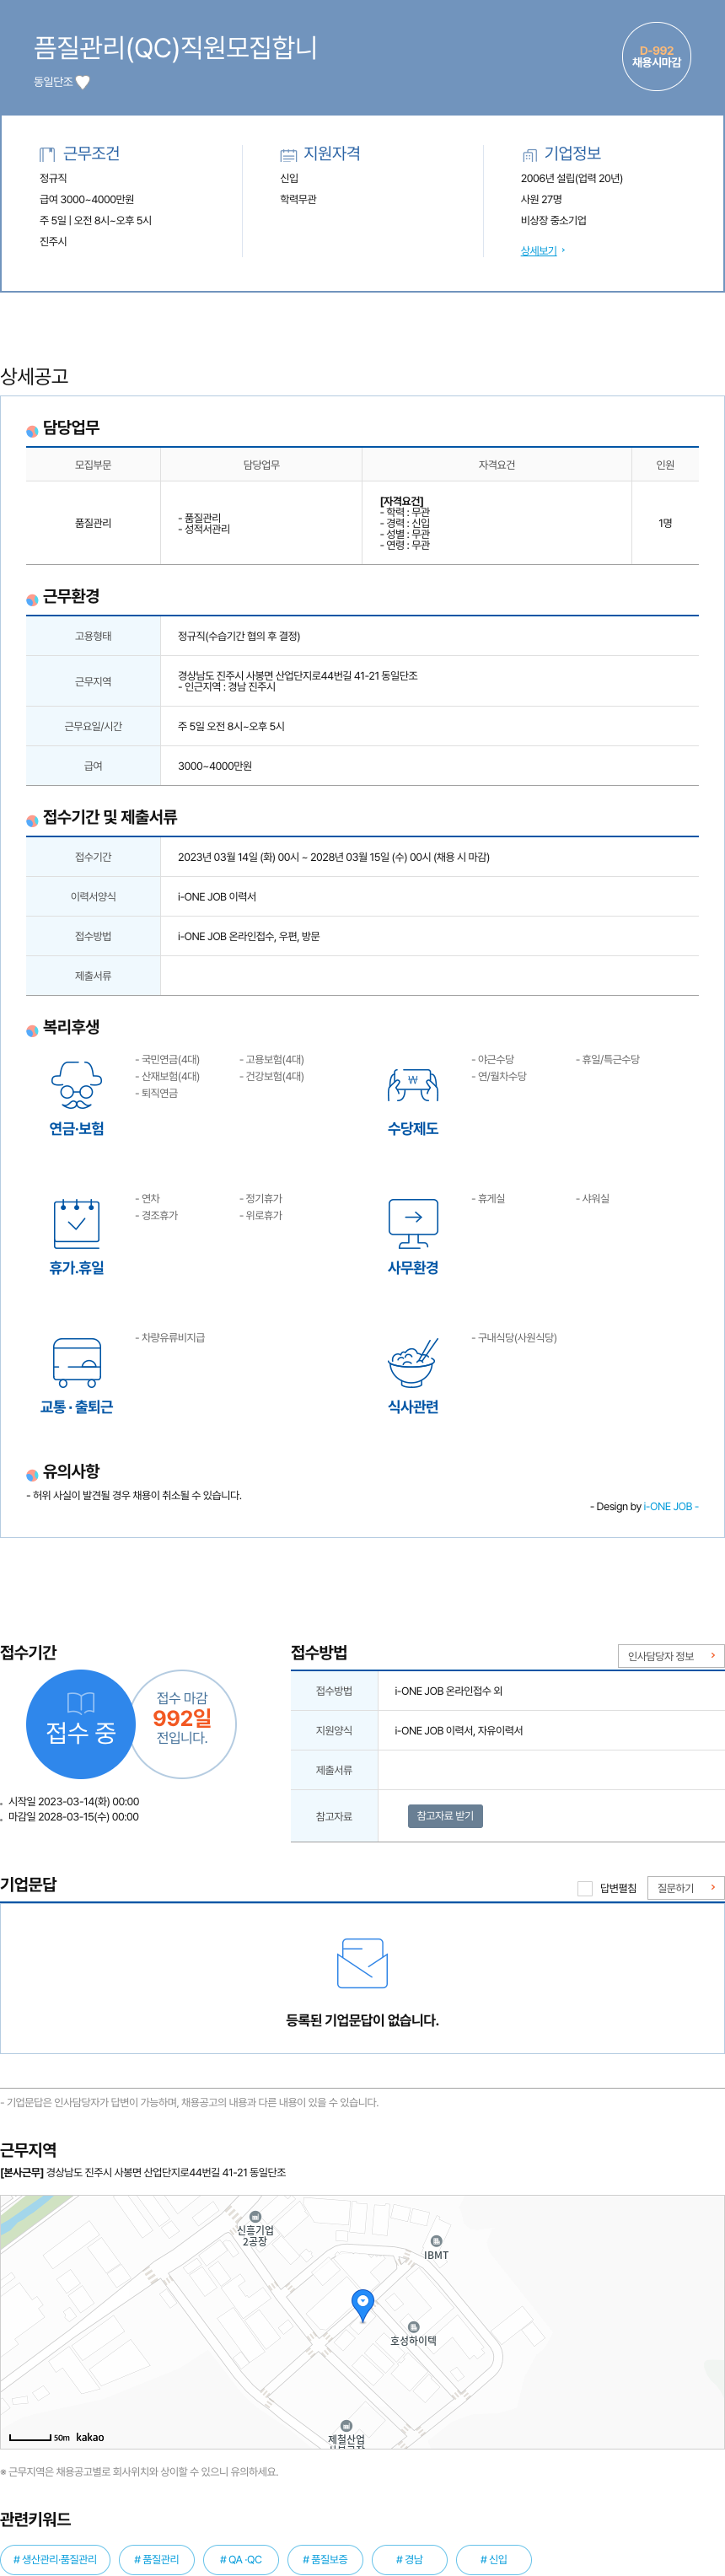Click the 사무환경 monitor icon
The height and width of the screenshot is (2576, 725).
pyautogui.click(x=413, y=1223)
